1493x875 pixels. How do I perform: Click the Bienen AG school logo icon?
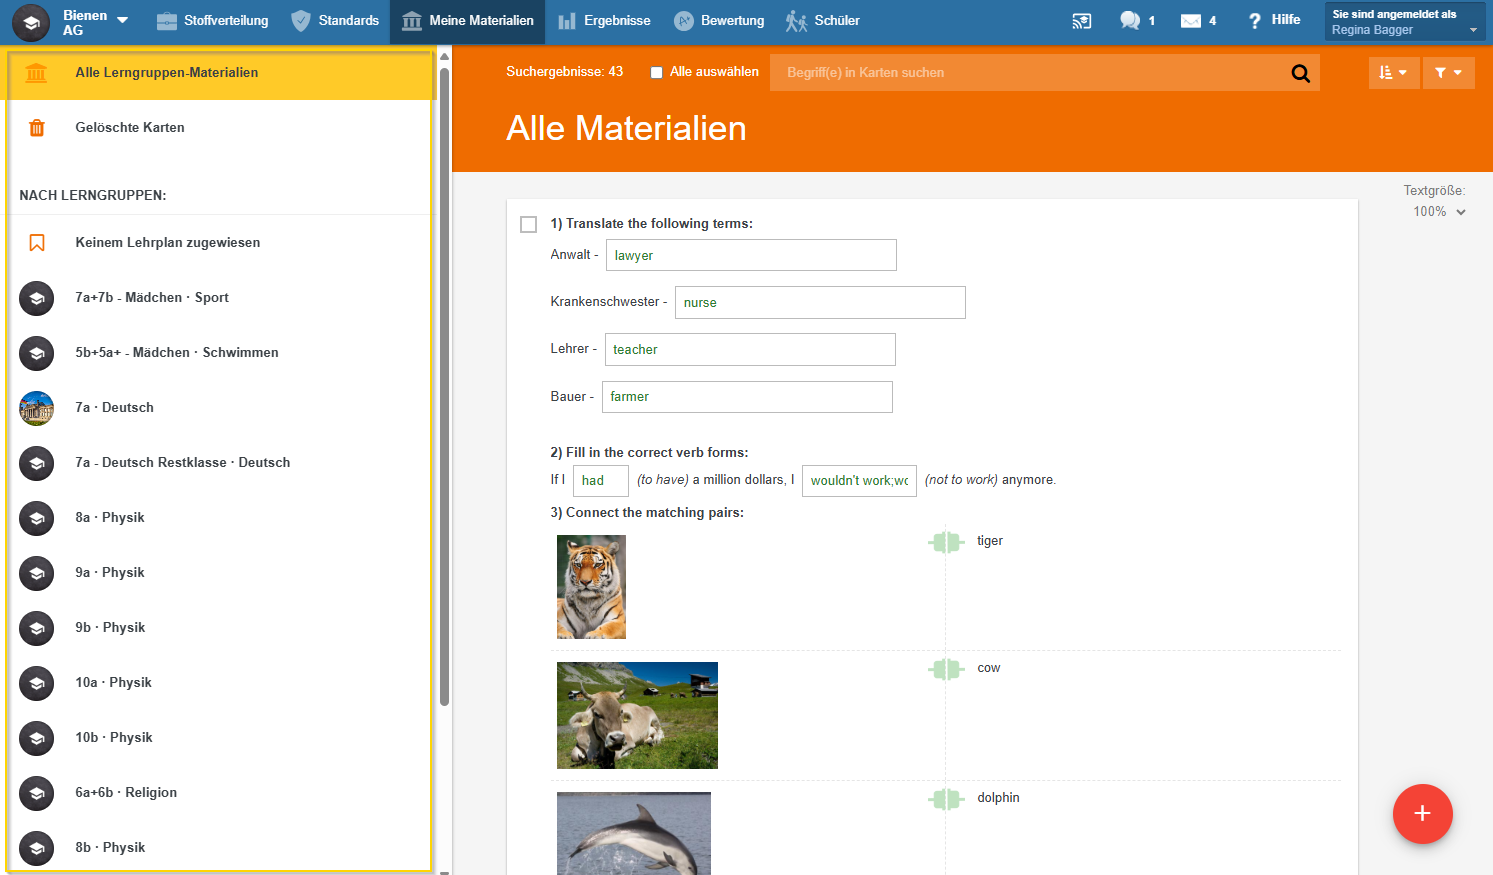(31, 21)
